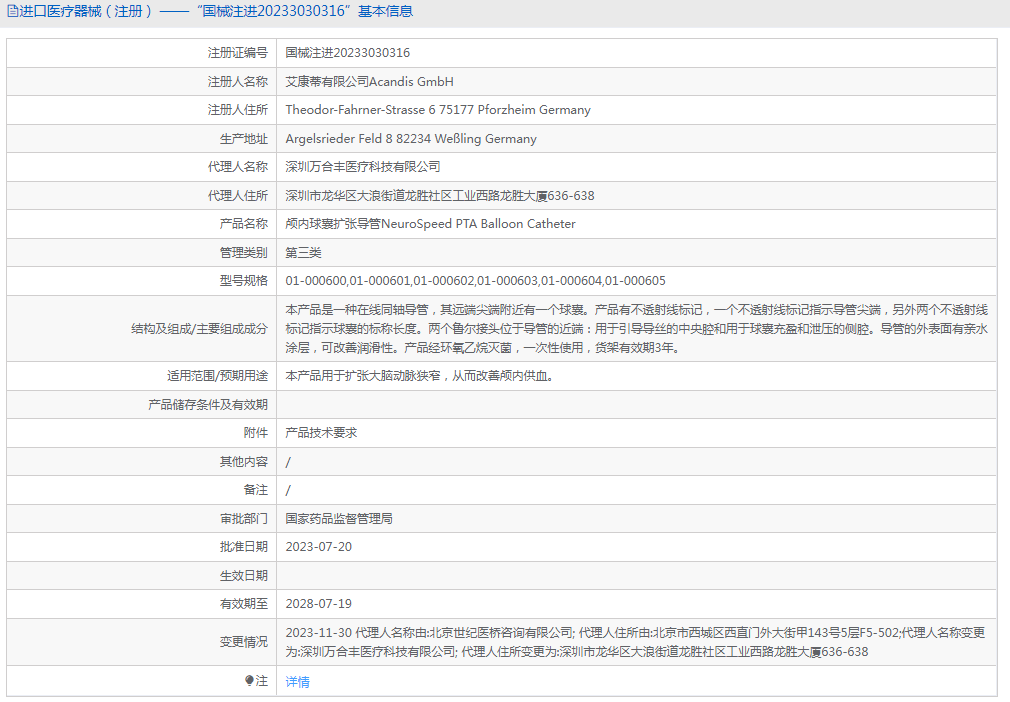This screenshot has width=1010, height=702.
Task: Click the 备注 label
Action: (x=256, y=490)
